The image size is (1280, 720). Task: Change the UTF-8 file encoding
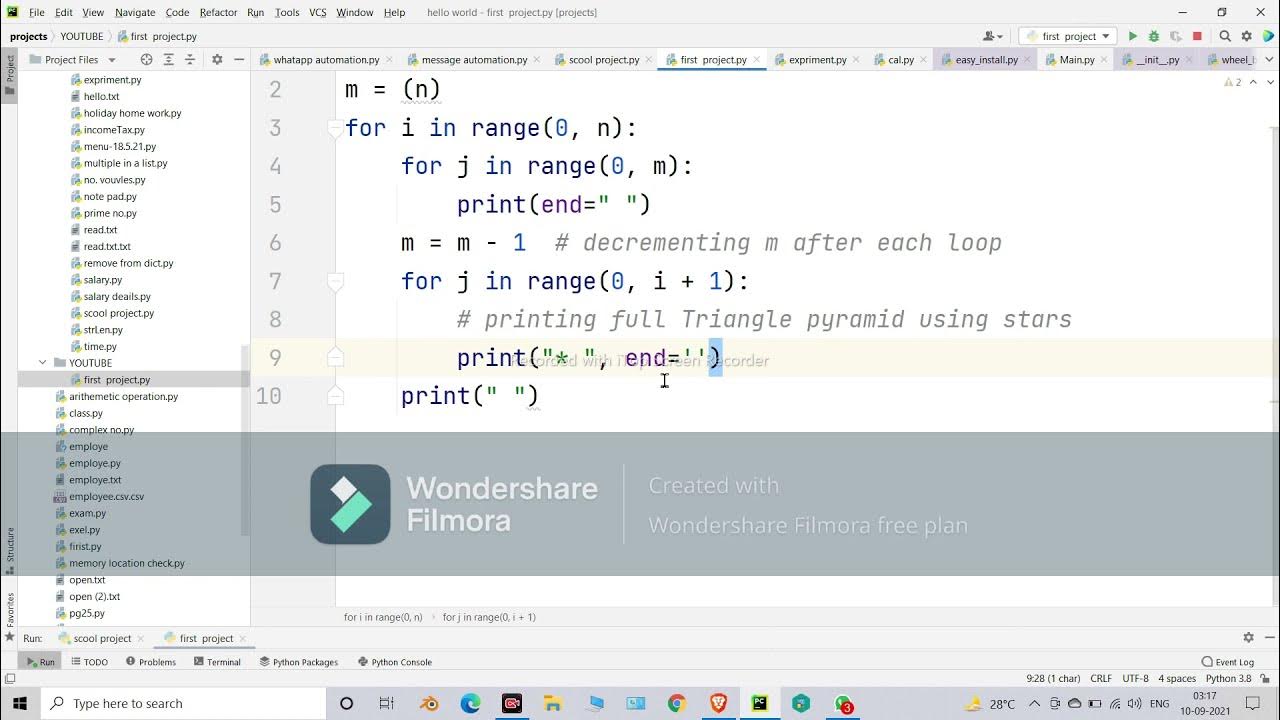pos(1135,679)
